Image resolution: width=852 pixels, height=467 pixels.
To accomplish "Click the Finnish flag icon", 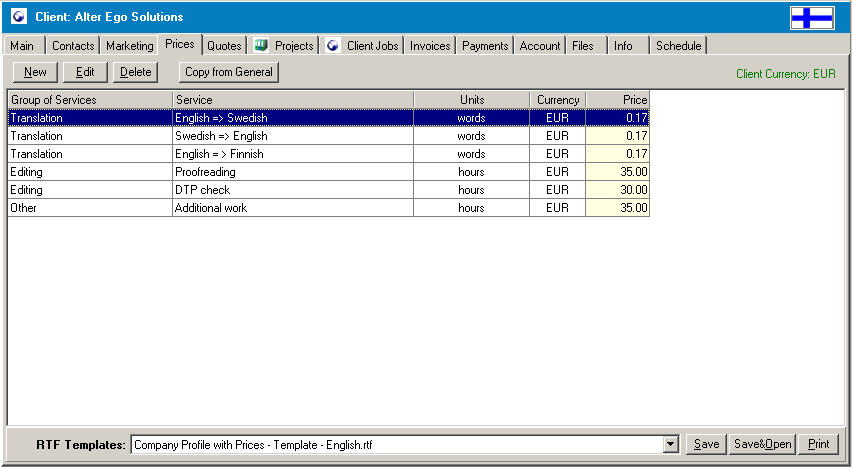I will pos(812,18).
